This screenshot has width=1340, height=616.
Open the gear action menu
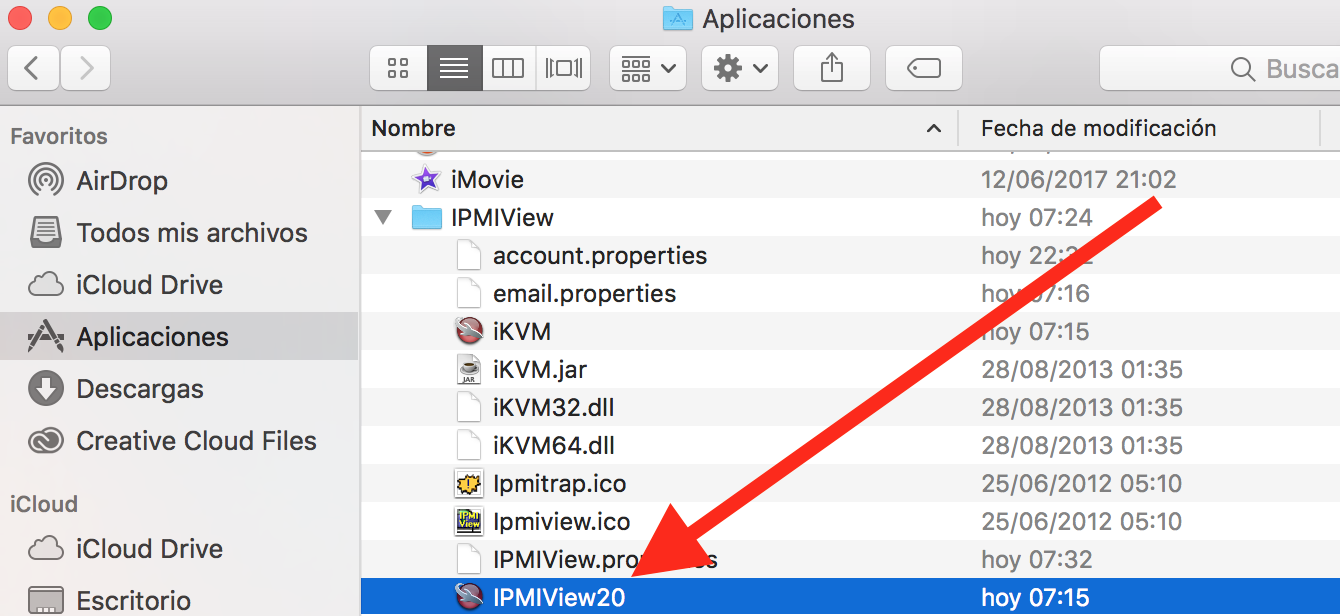[x=740, y=68]
